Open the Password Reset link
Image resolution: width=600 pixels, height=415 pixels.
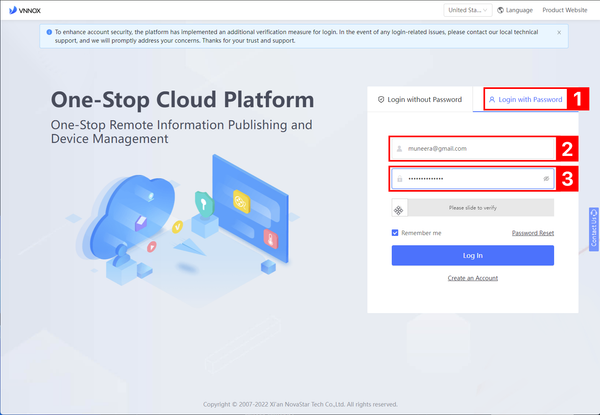coord(532,233)
